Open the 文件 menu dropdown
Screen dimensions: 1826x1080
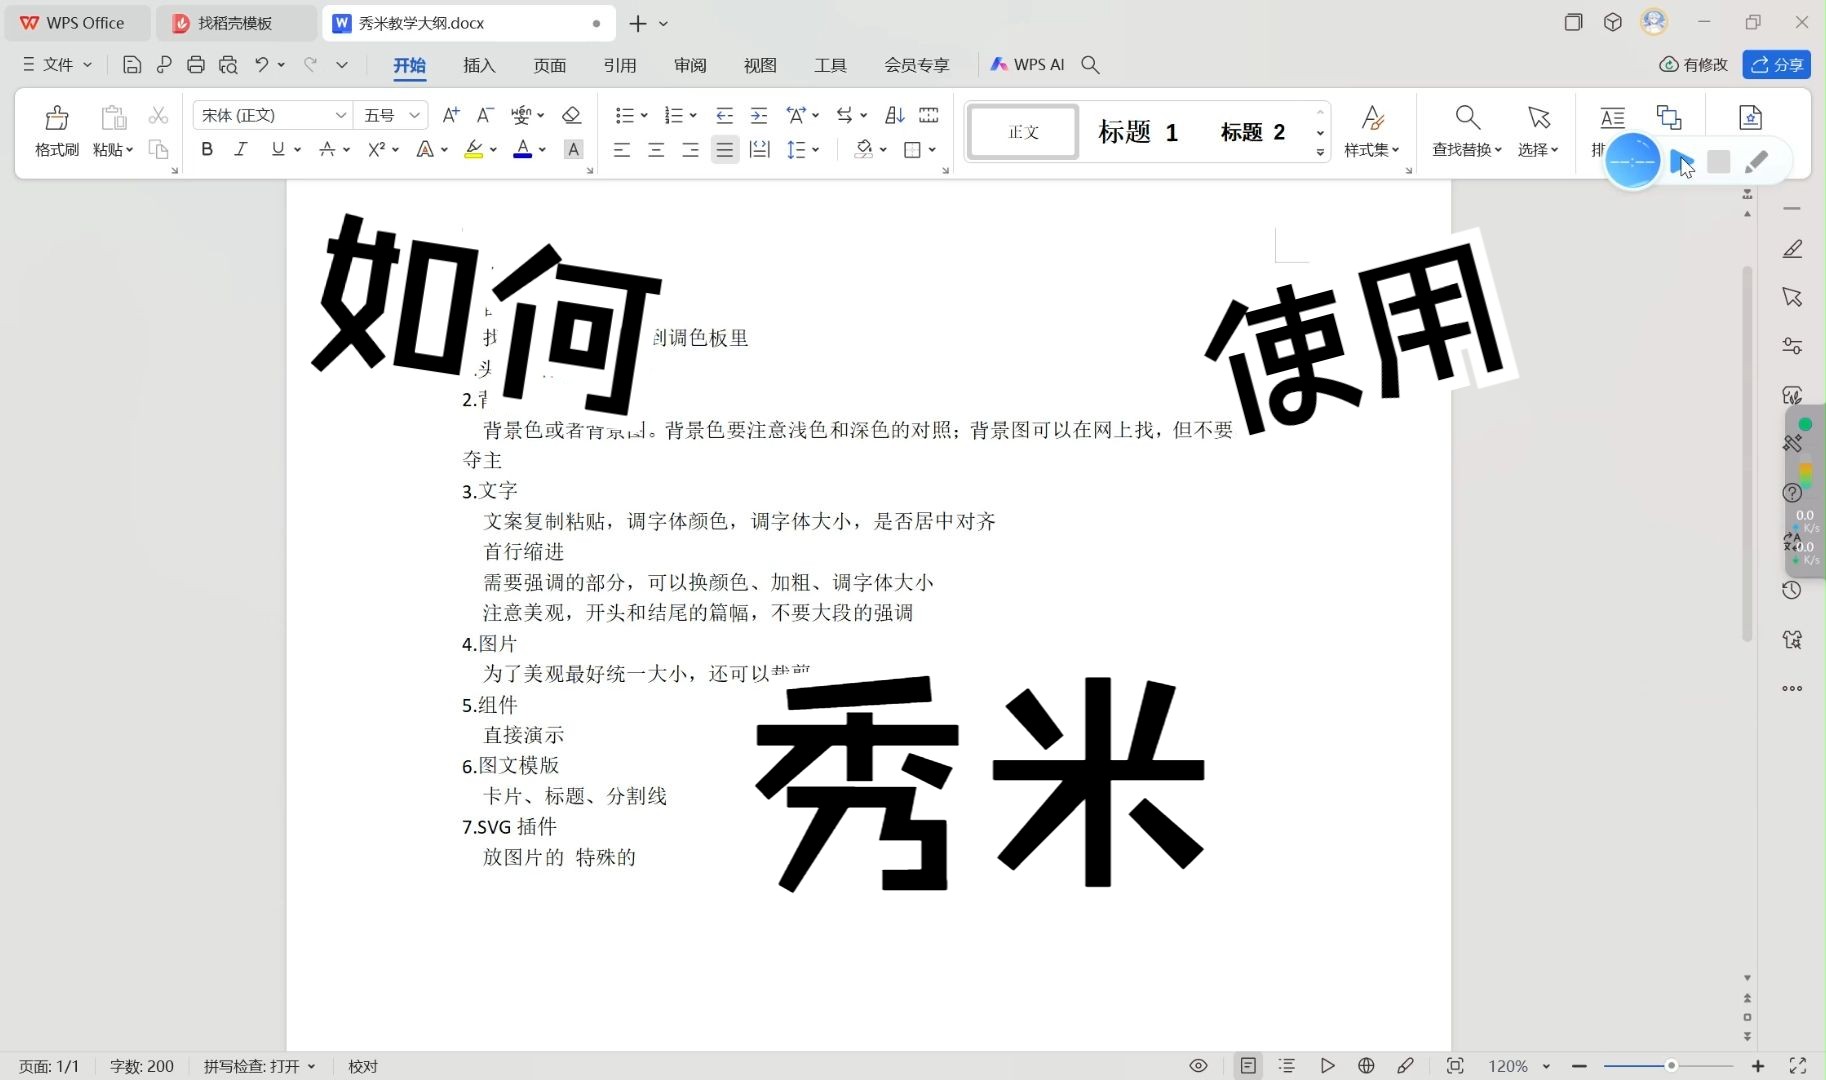58,65
